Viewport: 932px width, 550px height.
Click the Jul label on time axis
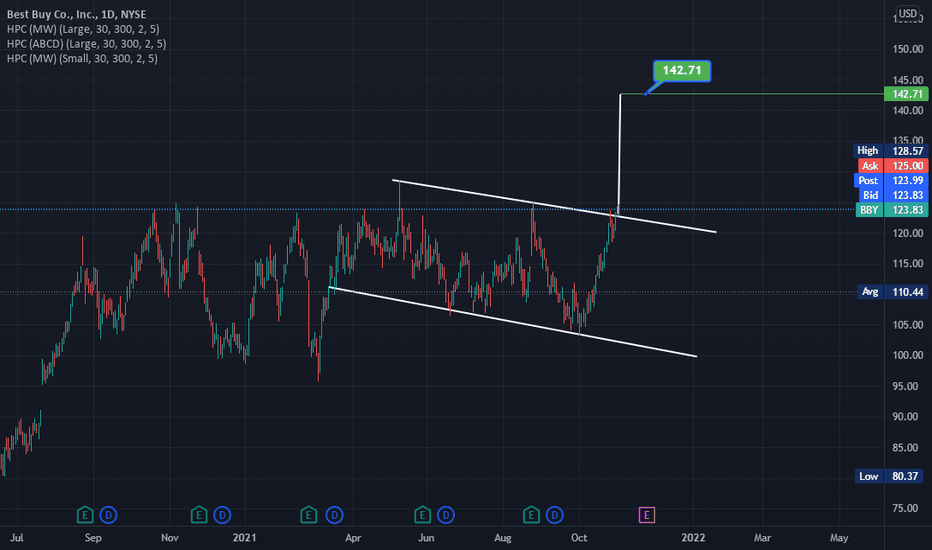pyautogui.click(x=17, y=538)
